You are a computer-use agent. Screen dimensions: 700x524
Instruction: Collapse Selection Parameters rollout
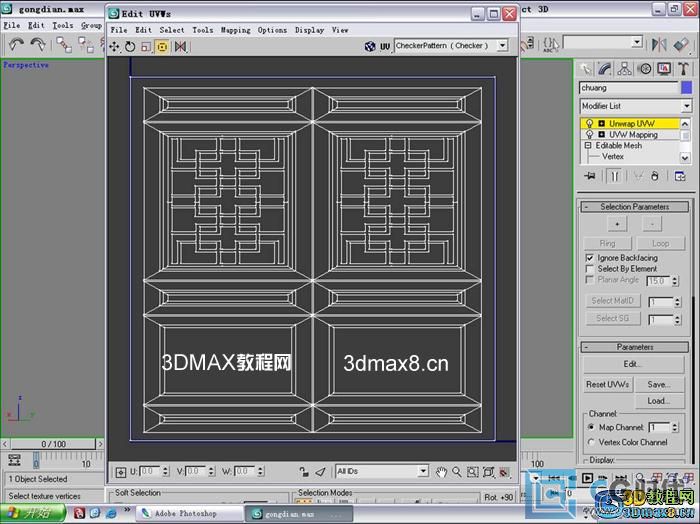click(x=635, y=207)
